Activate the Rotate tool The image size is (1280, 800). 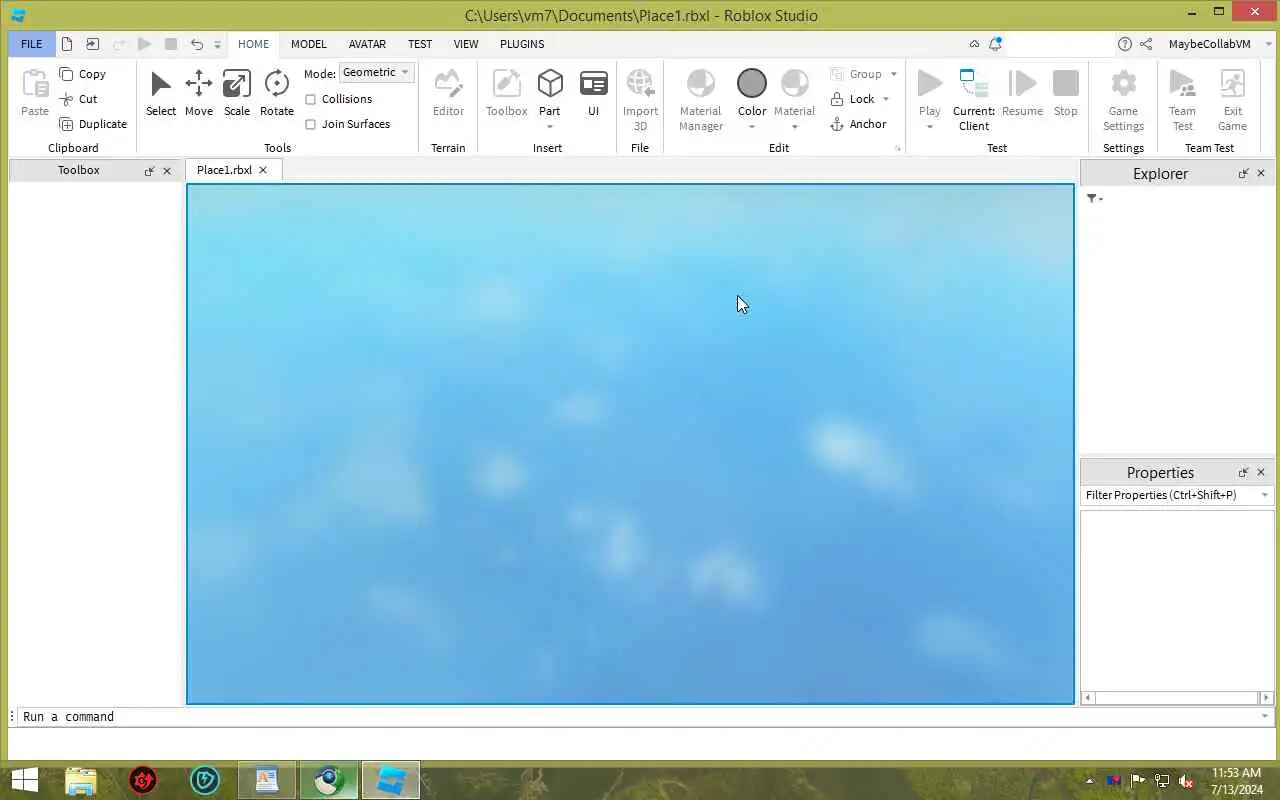coord(277,84)
